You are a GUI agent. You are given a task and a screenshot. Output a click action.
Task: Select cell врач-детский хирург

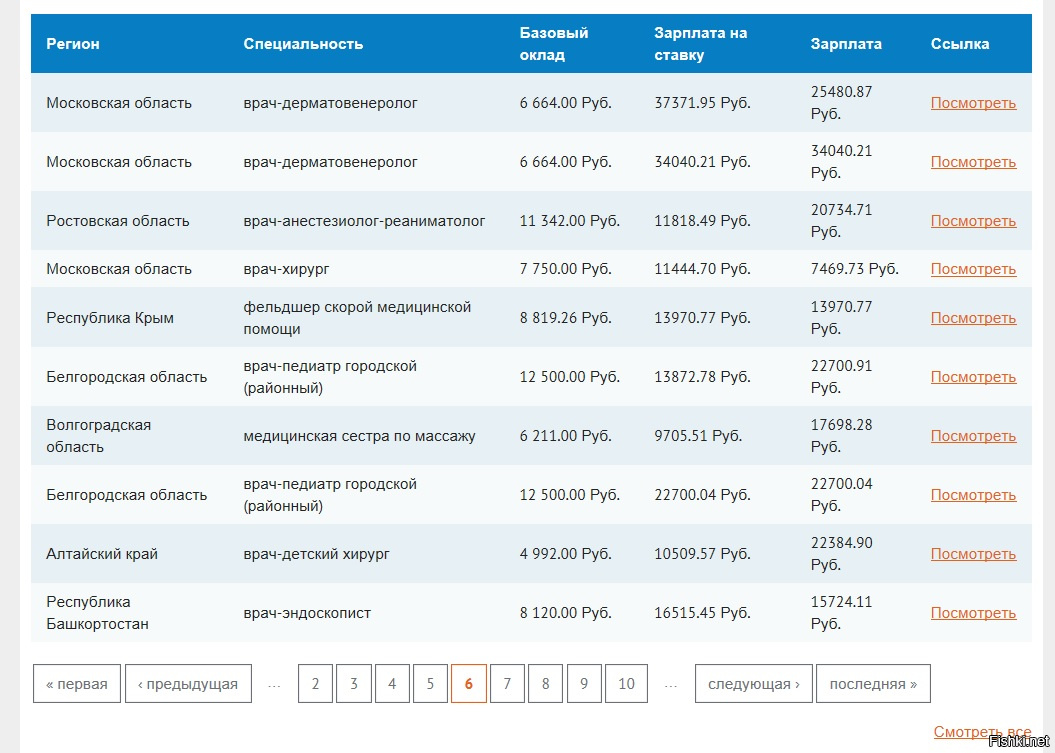click(316, 554)
